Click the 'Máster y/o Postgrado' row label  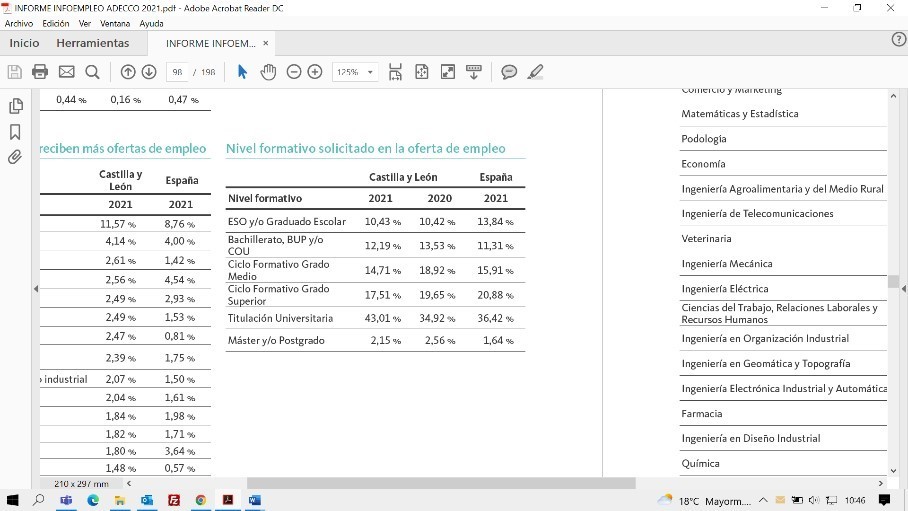click(276, 341)
